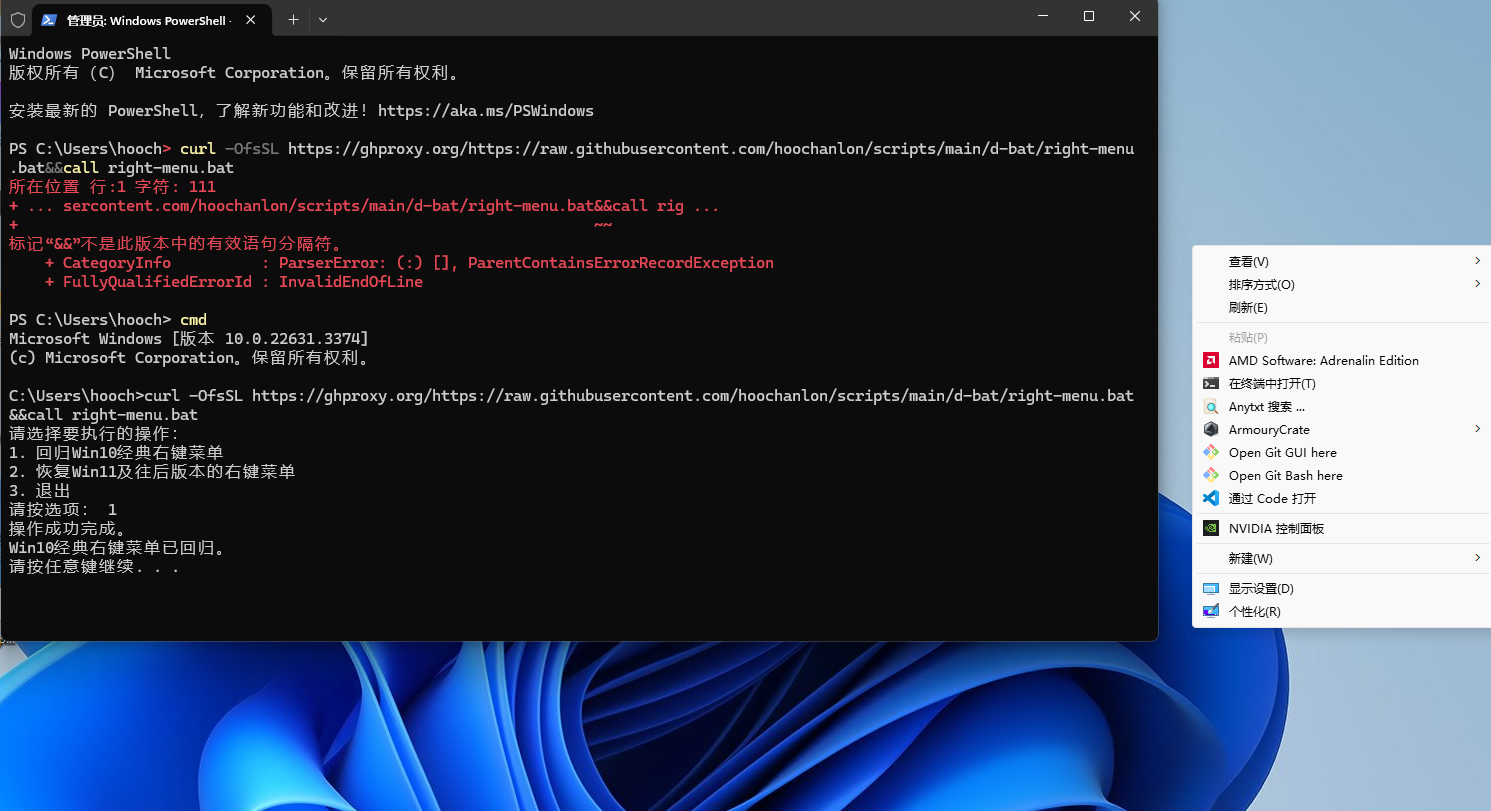The width and height of the screenshot is (1491, 811).
Task: Click the 个性化 personalization icon
Action: [x=1211, y=611]
